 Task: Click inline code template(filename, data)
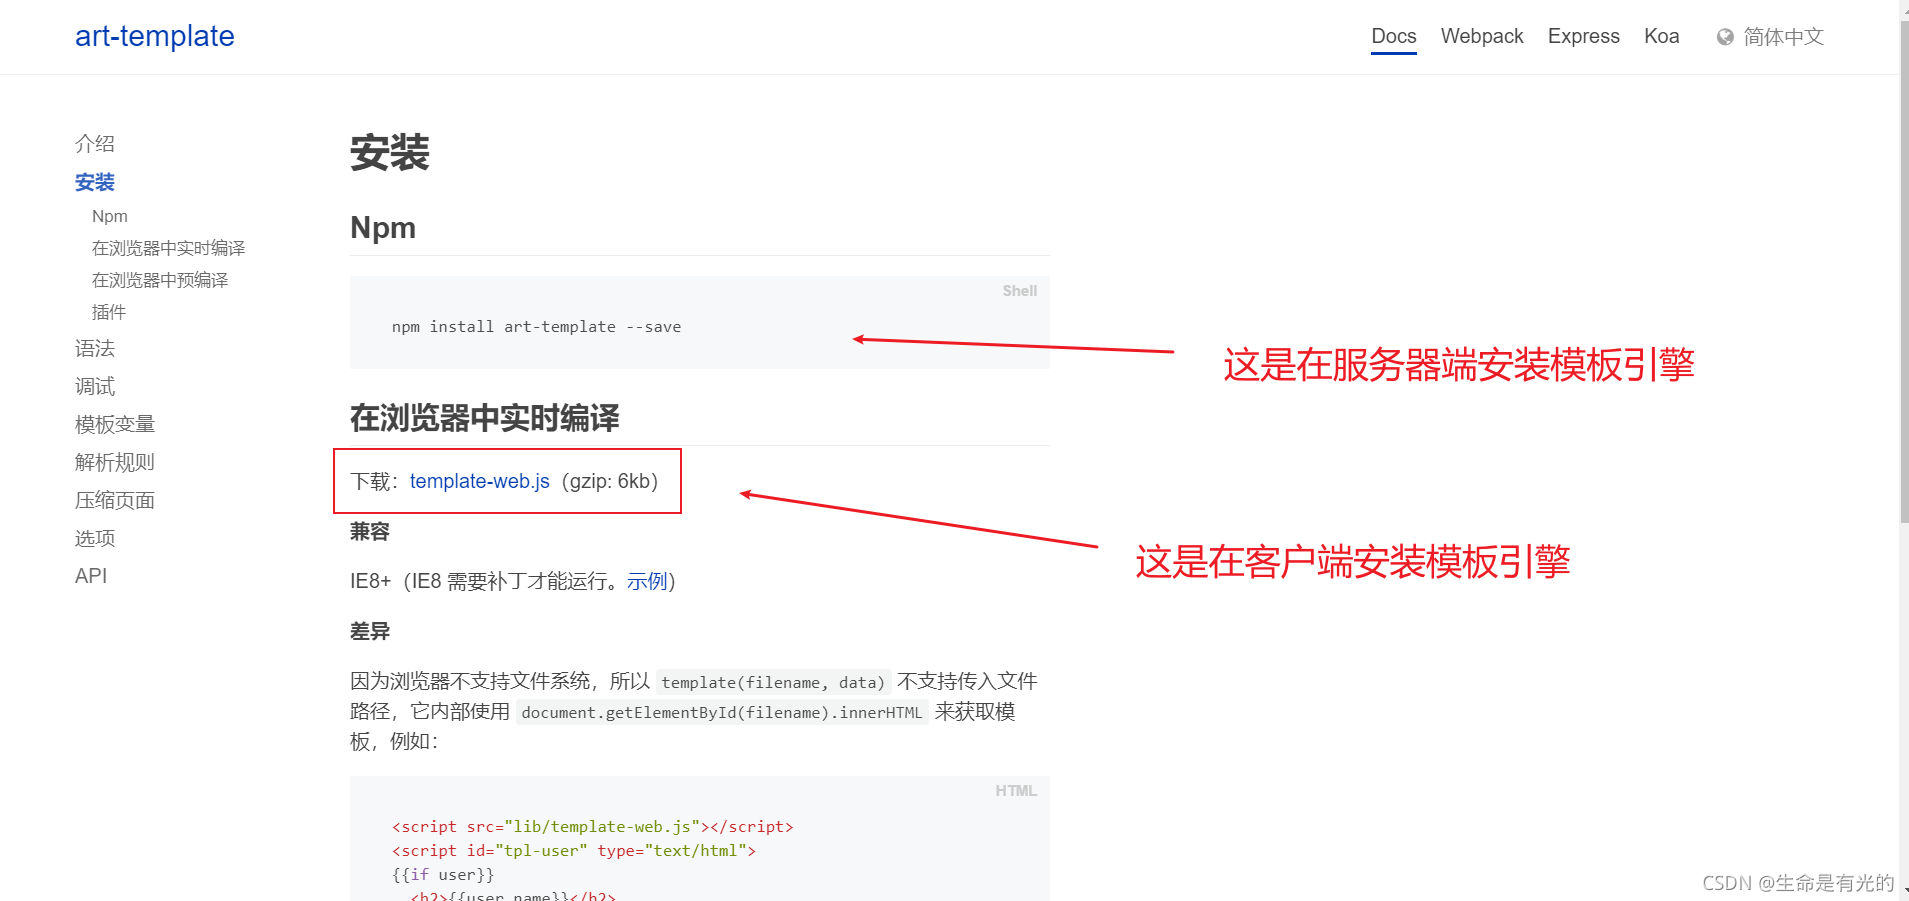pyautogui.click(x=773, y=682)
